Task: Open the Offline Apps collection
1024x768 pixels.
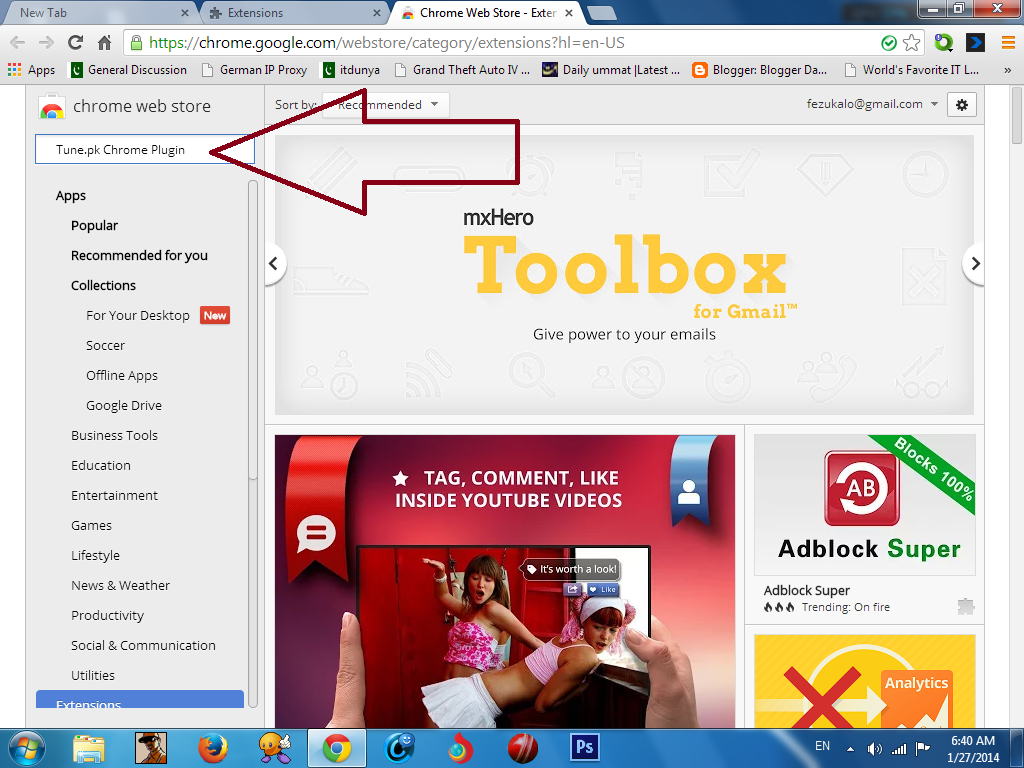Action: tap(121, 376)
